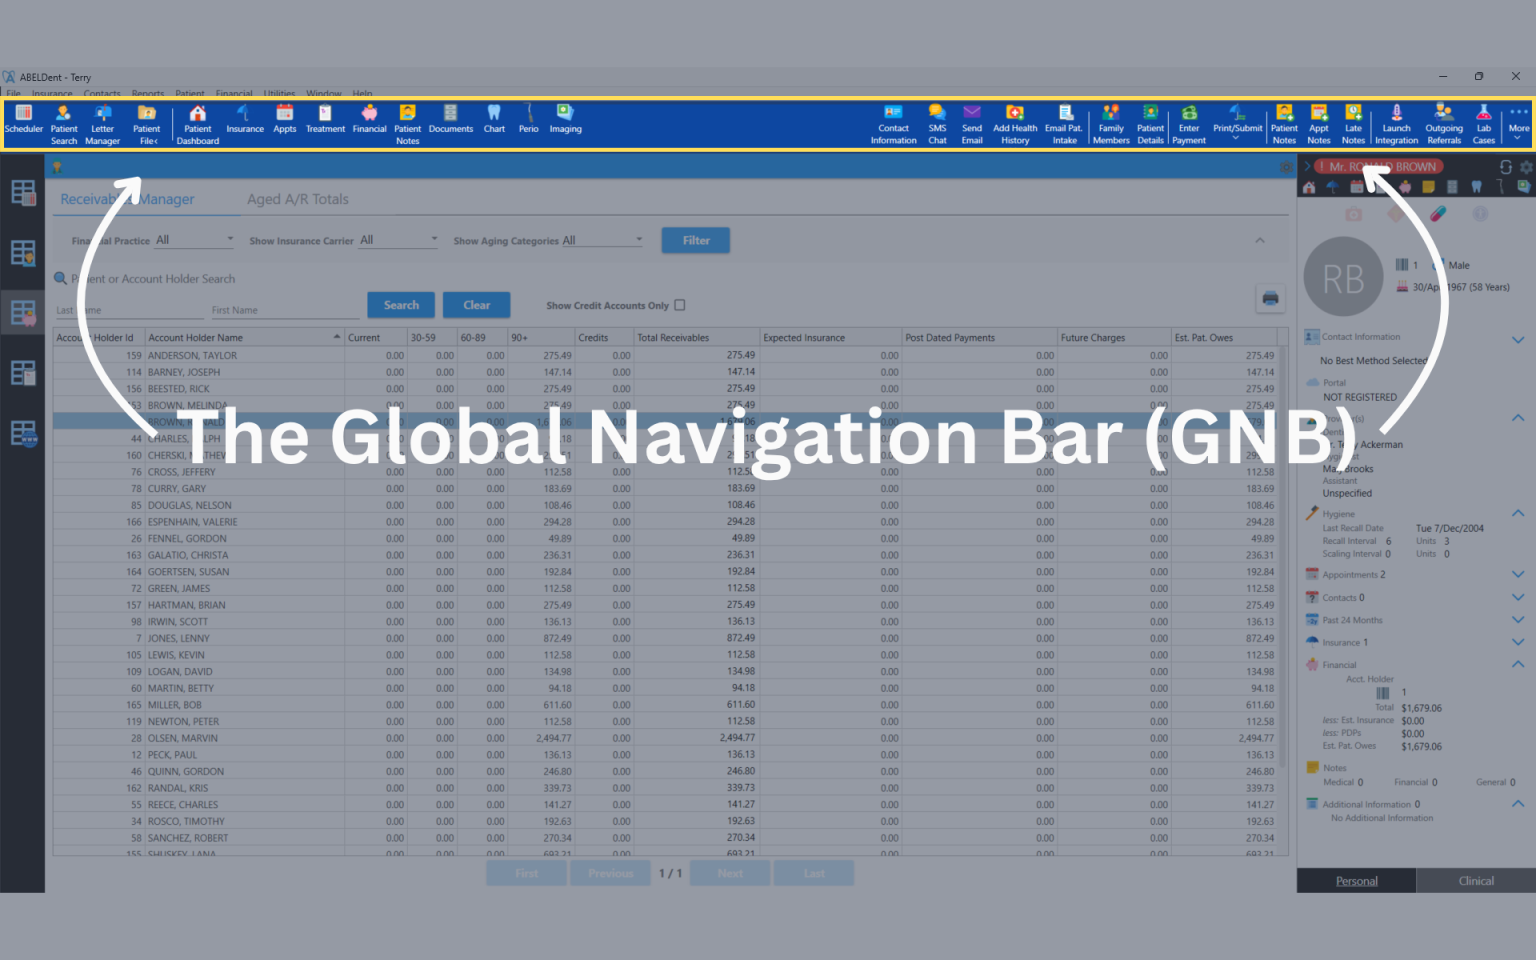The image size is (1536, 960).
Task: View Lab Cases
Action: 1483,120
